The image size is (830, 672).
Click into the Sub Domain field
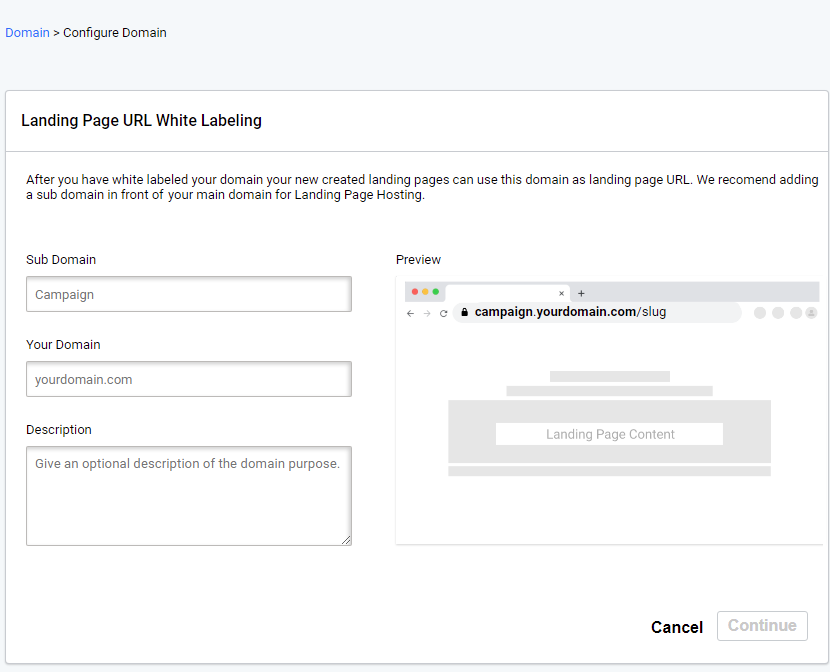188,295
